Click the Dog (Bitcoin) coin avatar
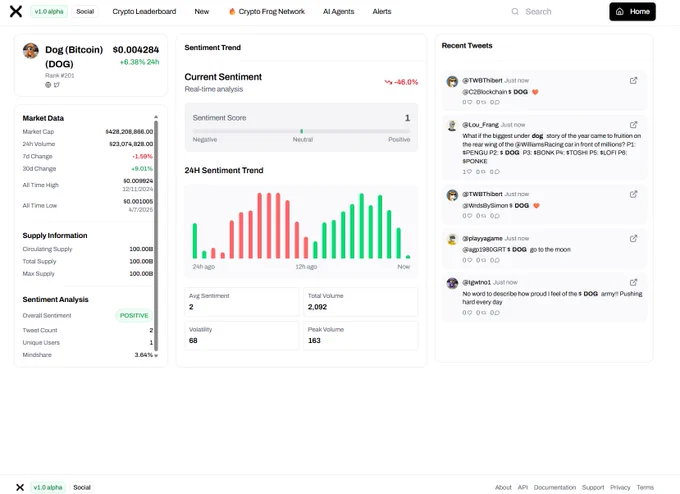 [31, 51]
